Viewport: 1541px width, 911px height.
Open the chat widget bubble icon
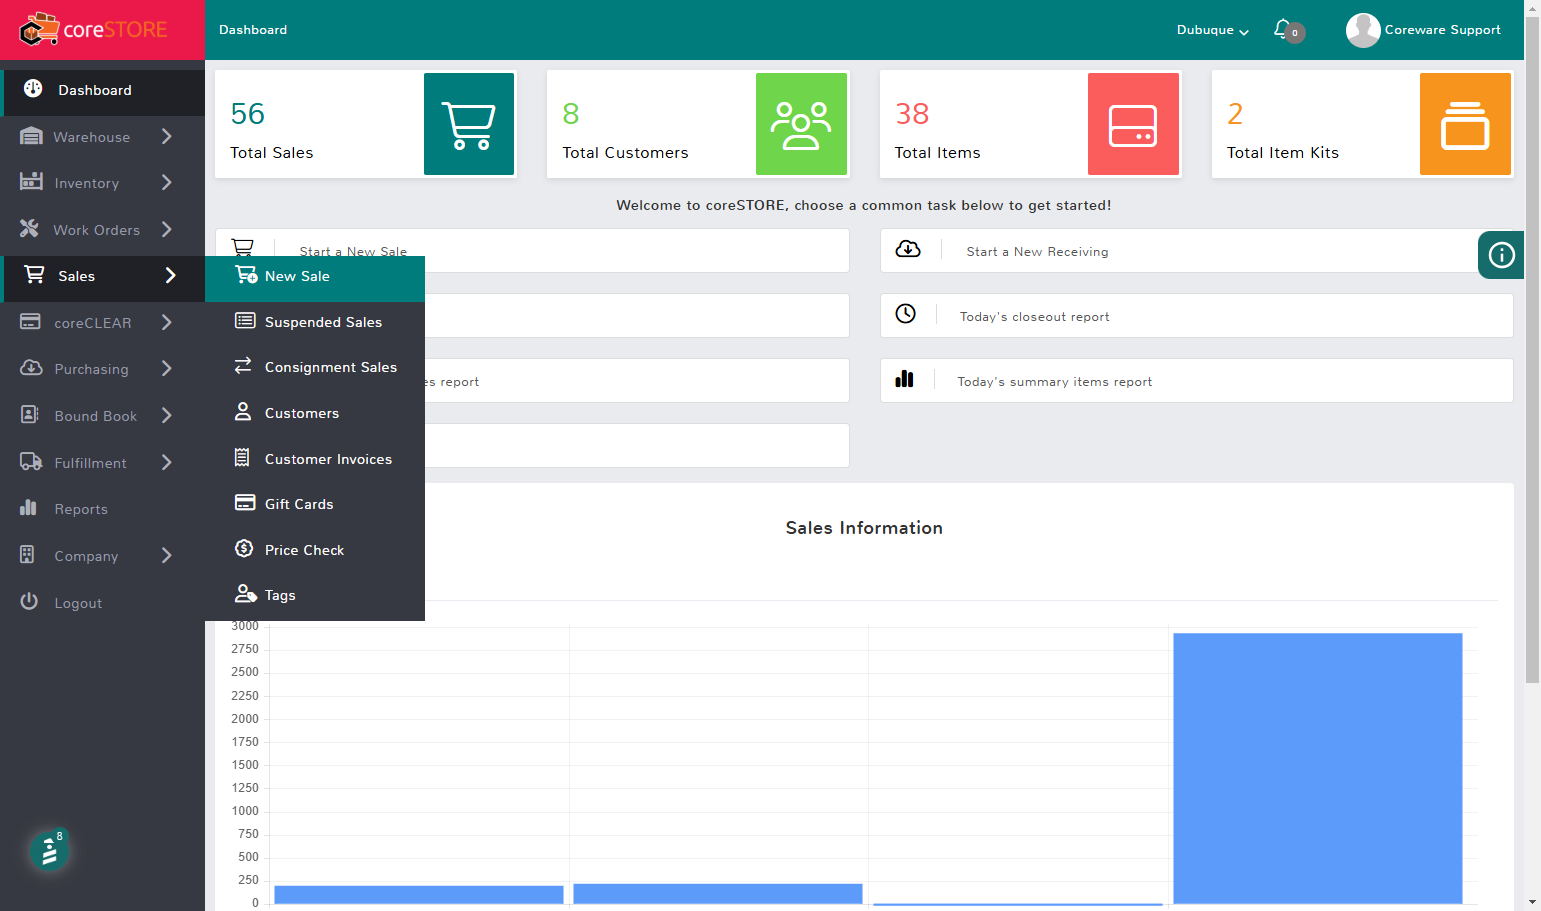pos(49,851)
